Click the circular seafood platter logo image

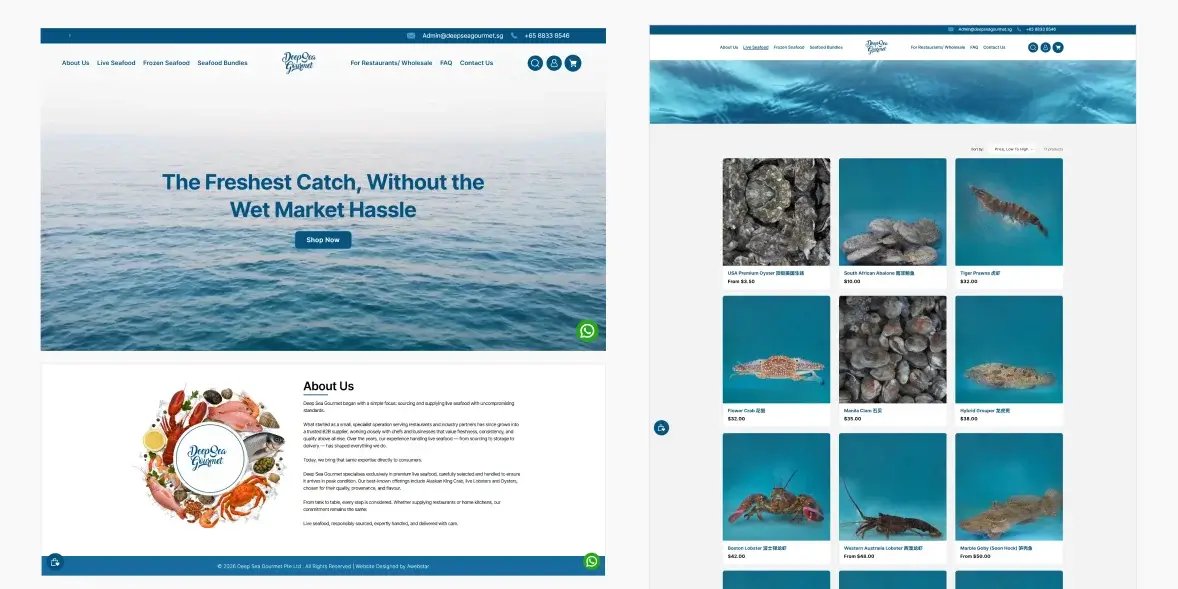[212, 458]
